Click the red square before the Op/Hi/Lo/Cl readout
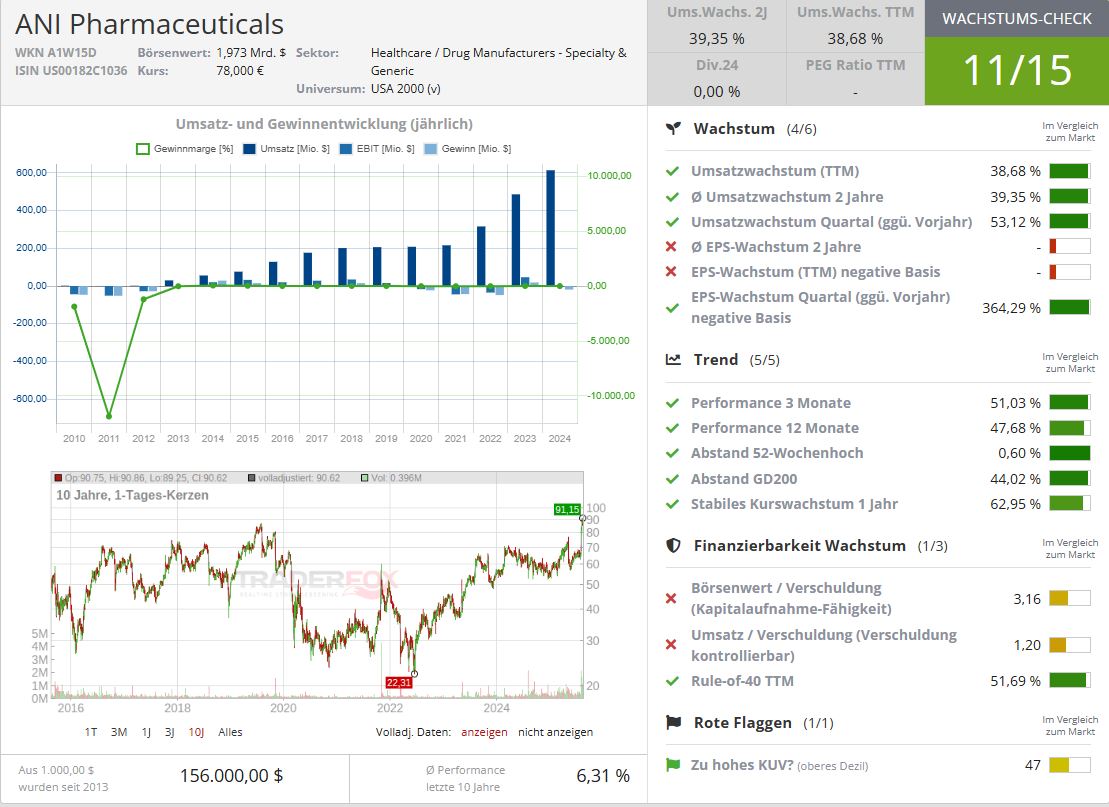This screenshot has width=1109, height=807. (x=58, y=478)
